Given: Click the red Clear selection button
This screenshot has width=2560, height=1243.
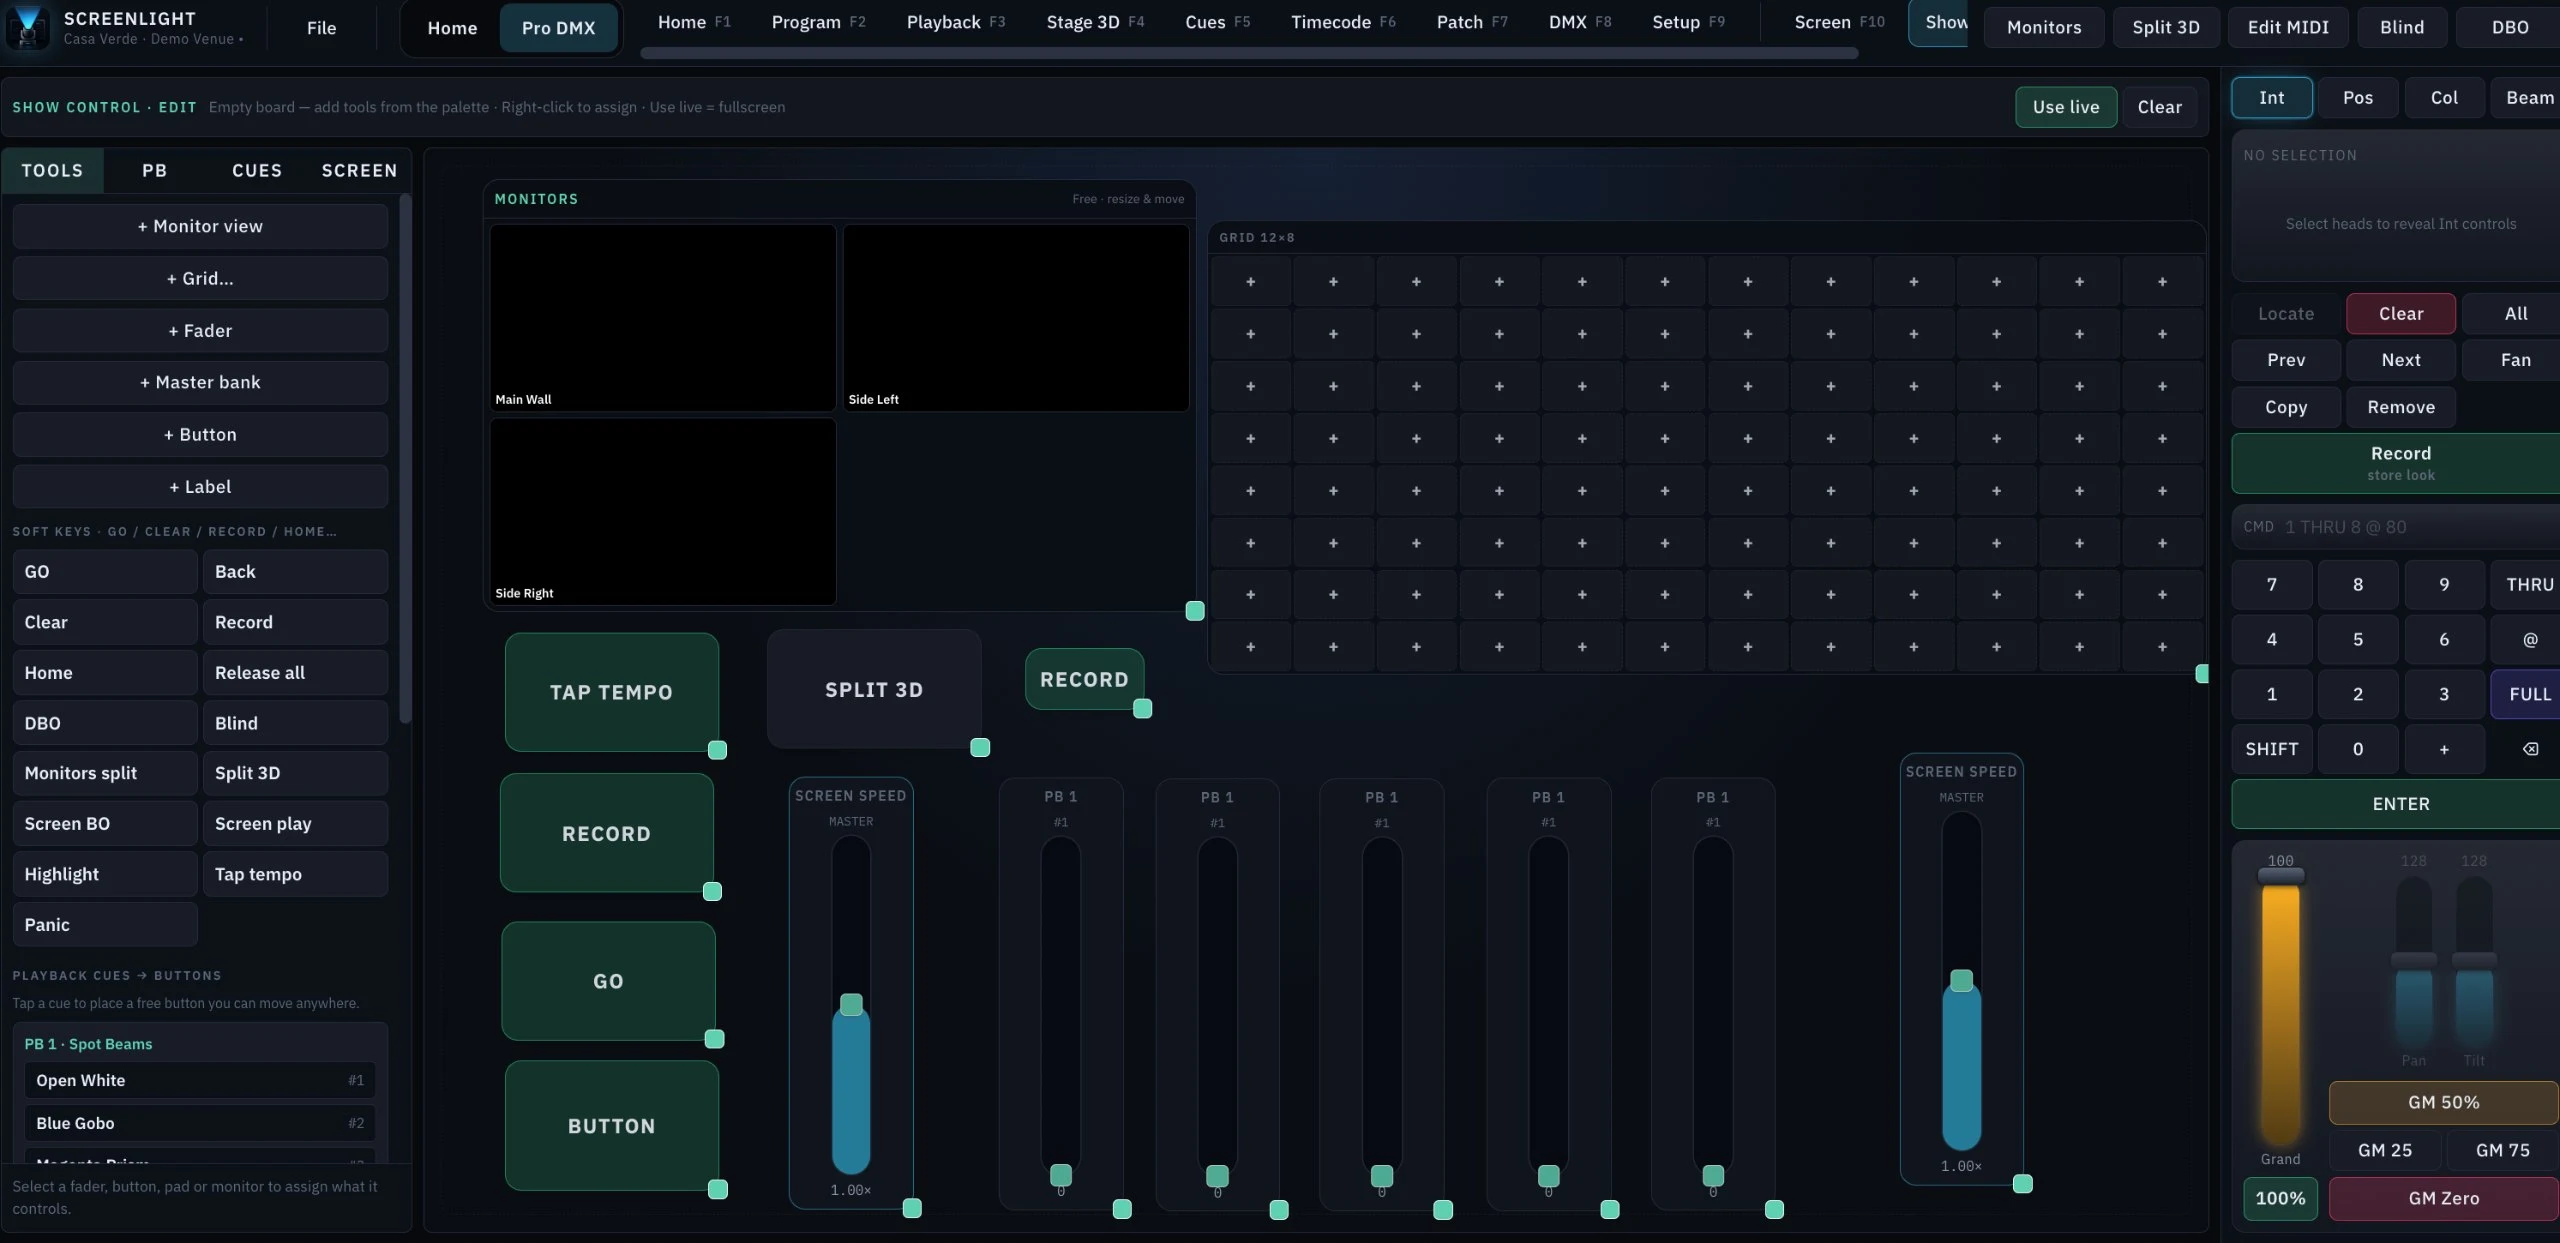Looking at the screenshot, I should (2400, 314).
